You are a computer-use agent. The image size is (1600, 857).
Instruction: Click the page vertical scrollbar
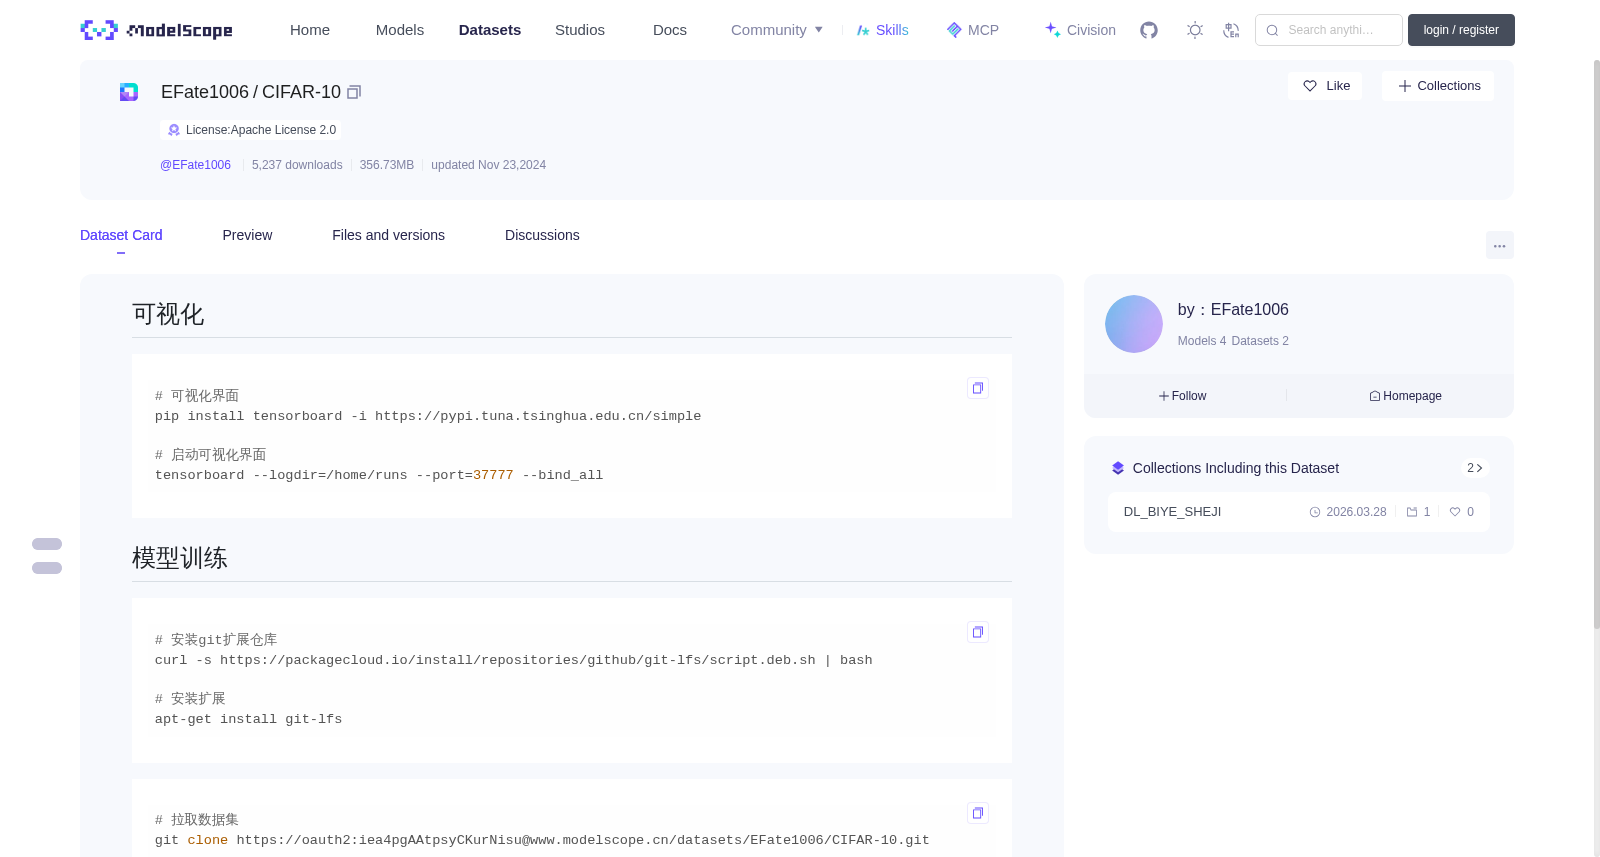point(1596,344)
